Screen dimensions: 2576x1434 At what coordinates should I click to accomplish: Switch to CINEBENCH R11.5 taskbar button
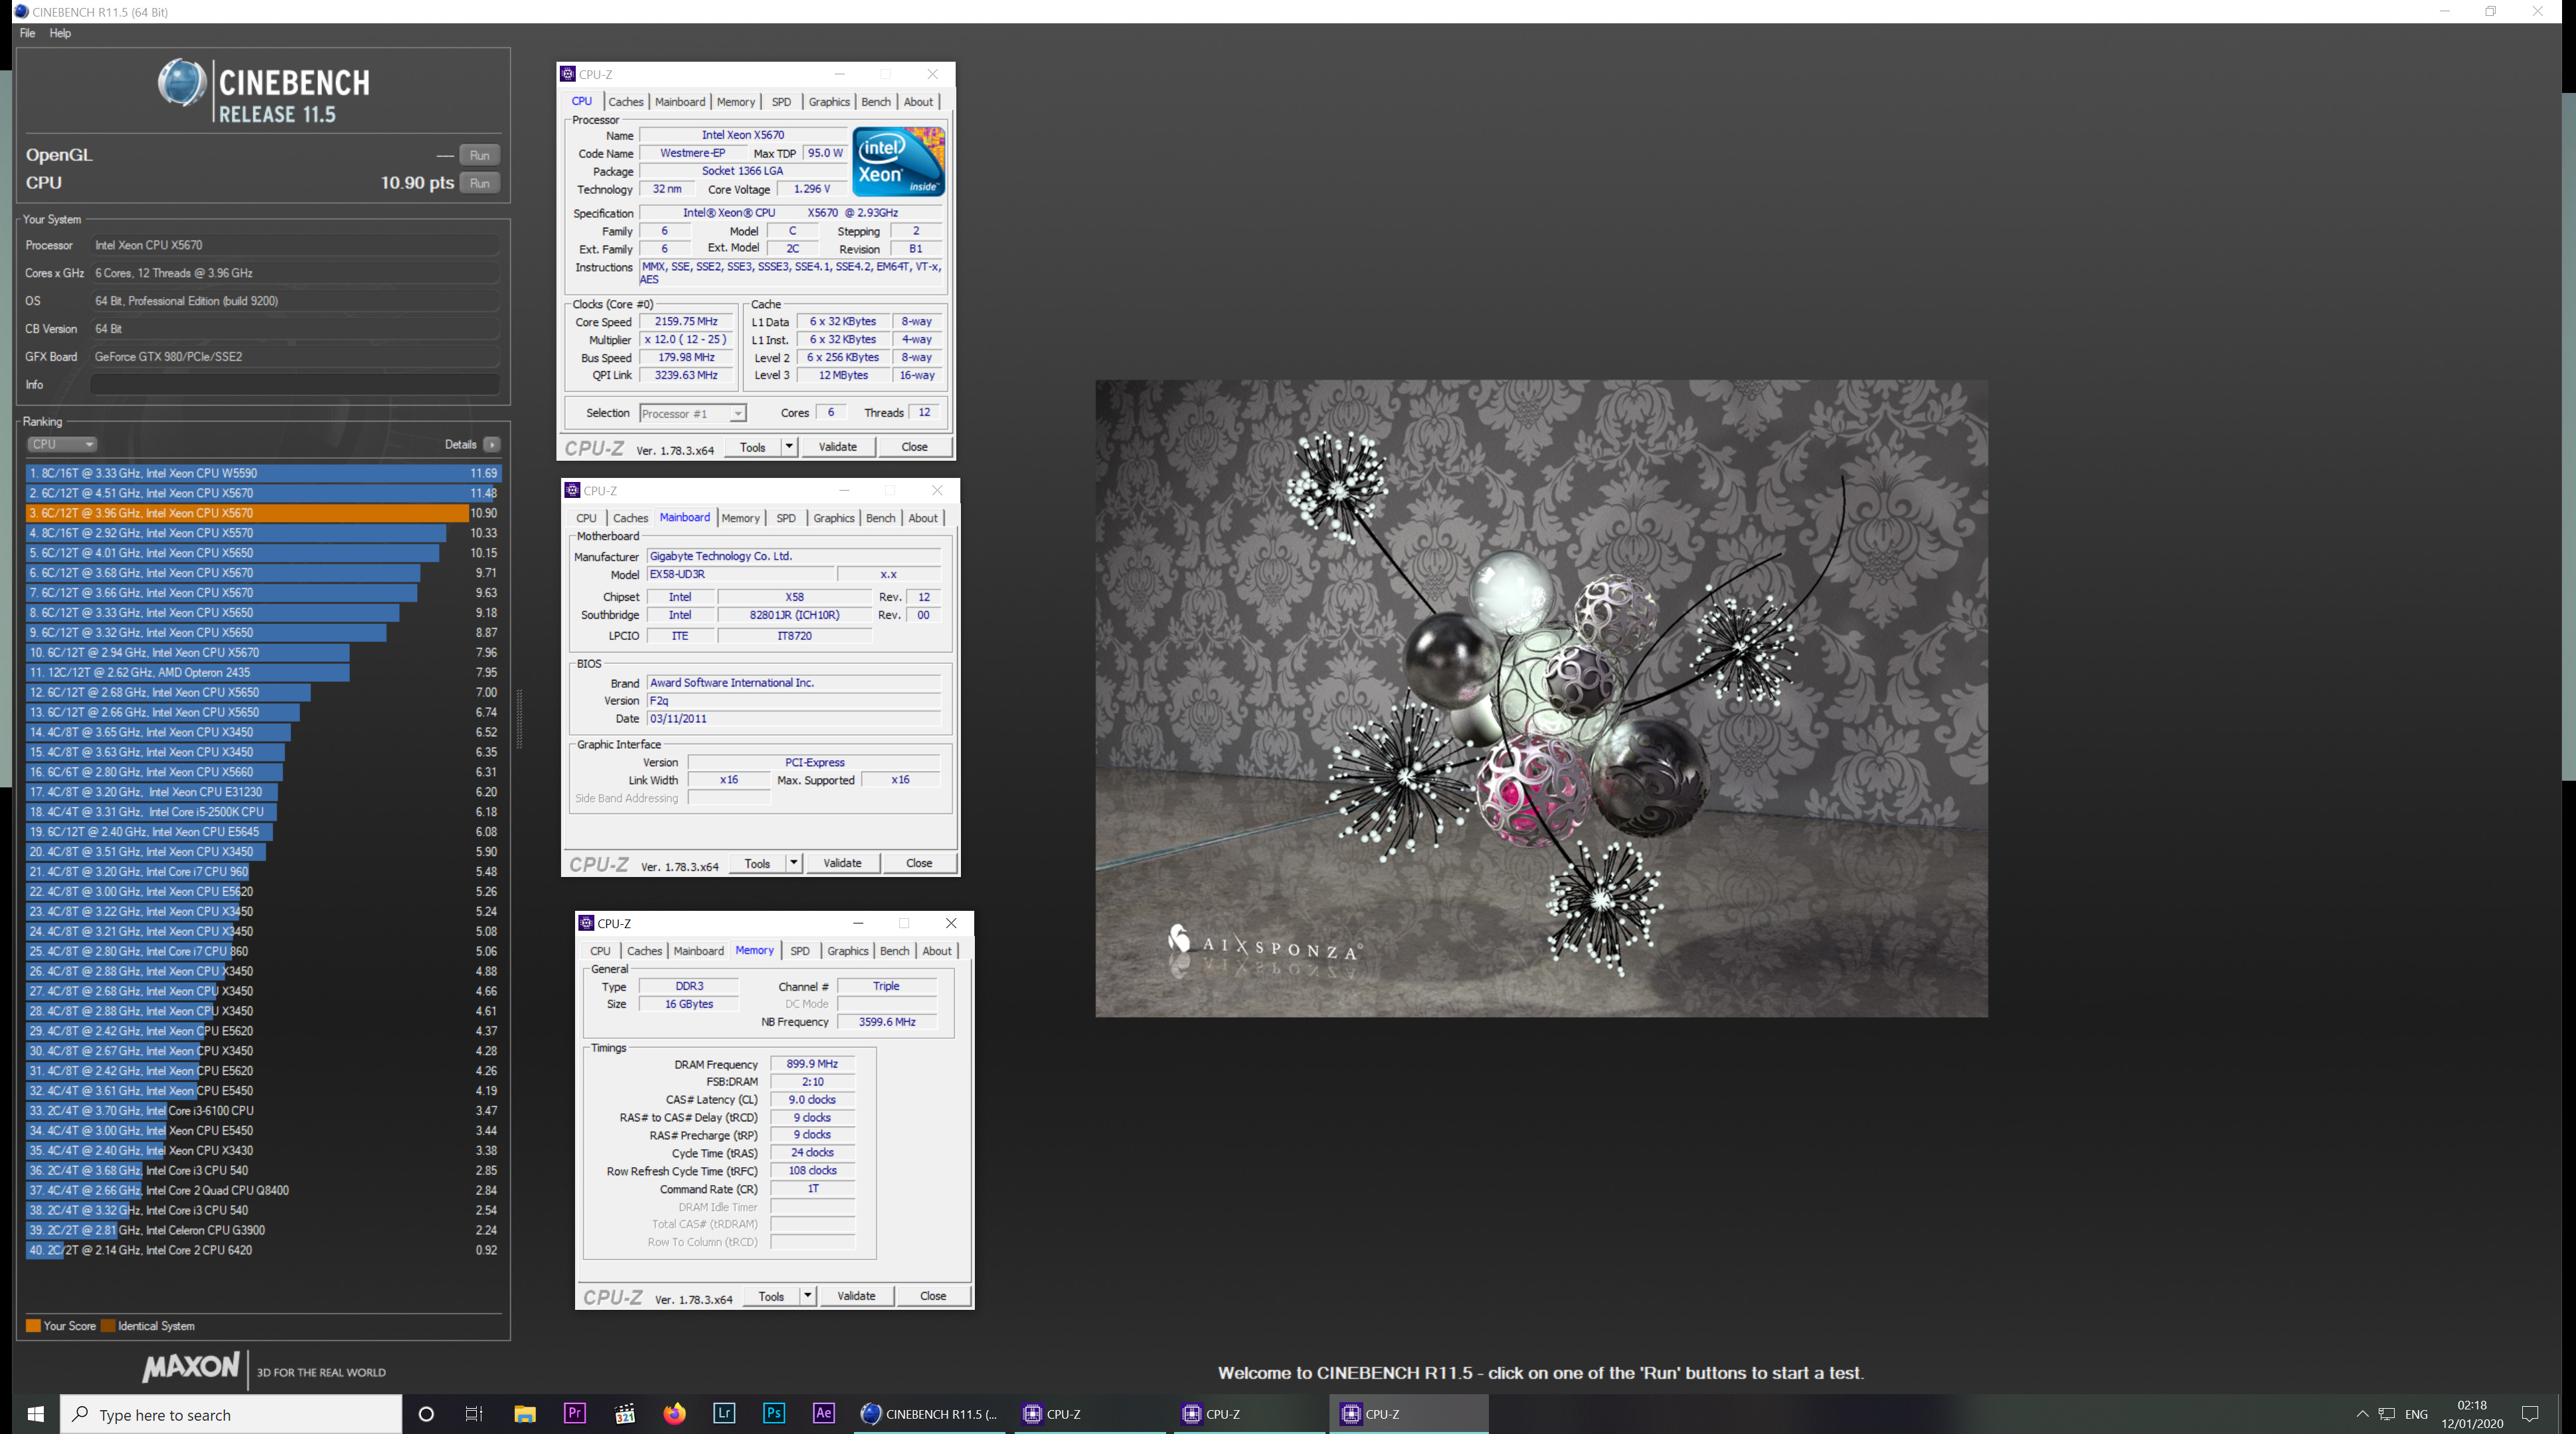930,1414
